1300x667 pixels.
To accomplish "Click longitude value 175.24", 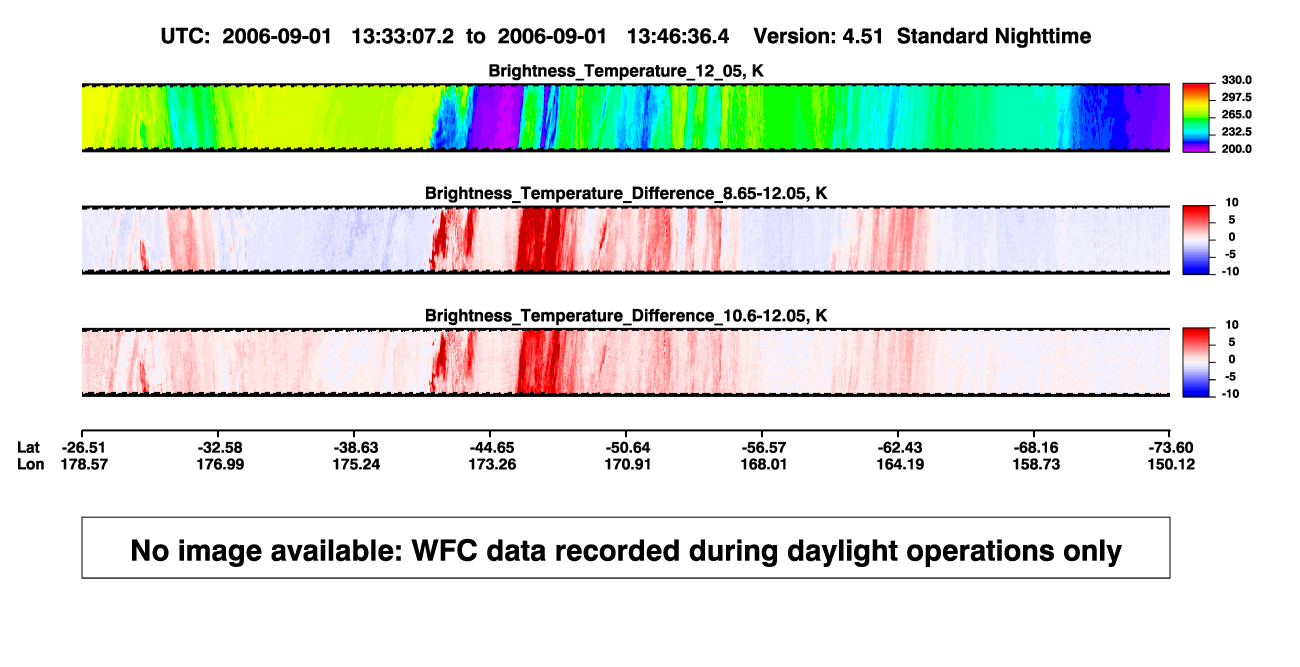I will [355, 464].
